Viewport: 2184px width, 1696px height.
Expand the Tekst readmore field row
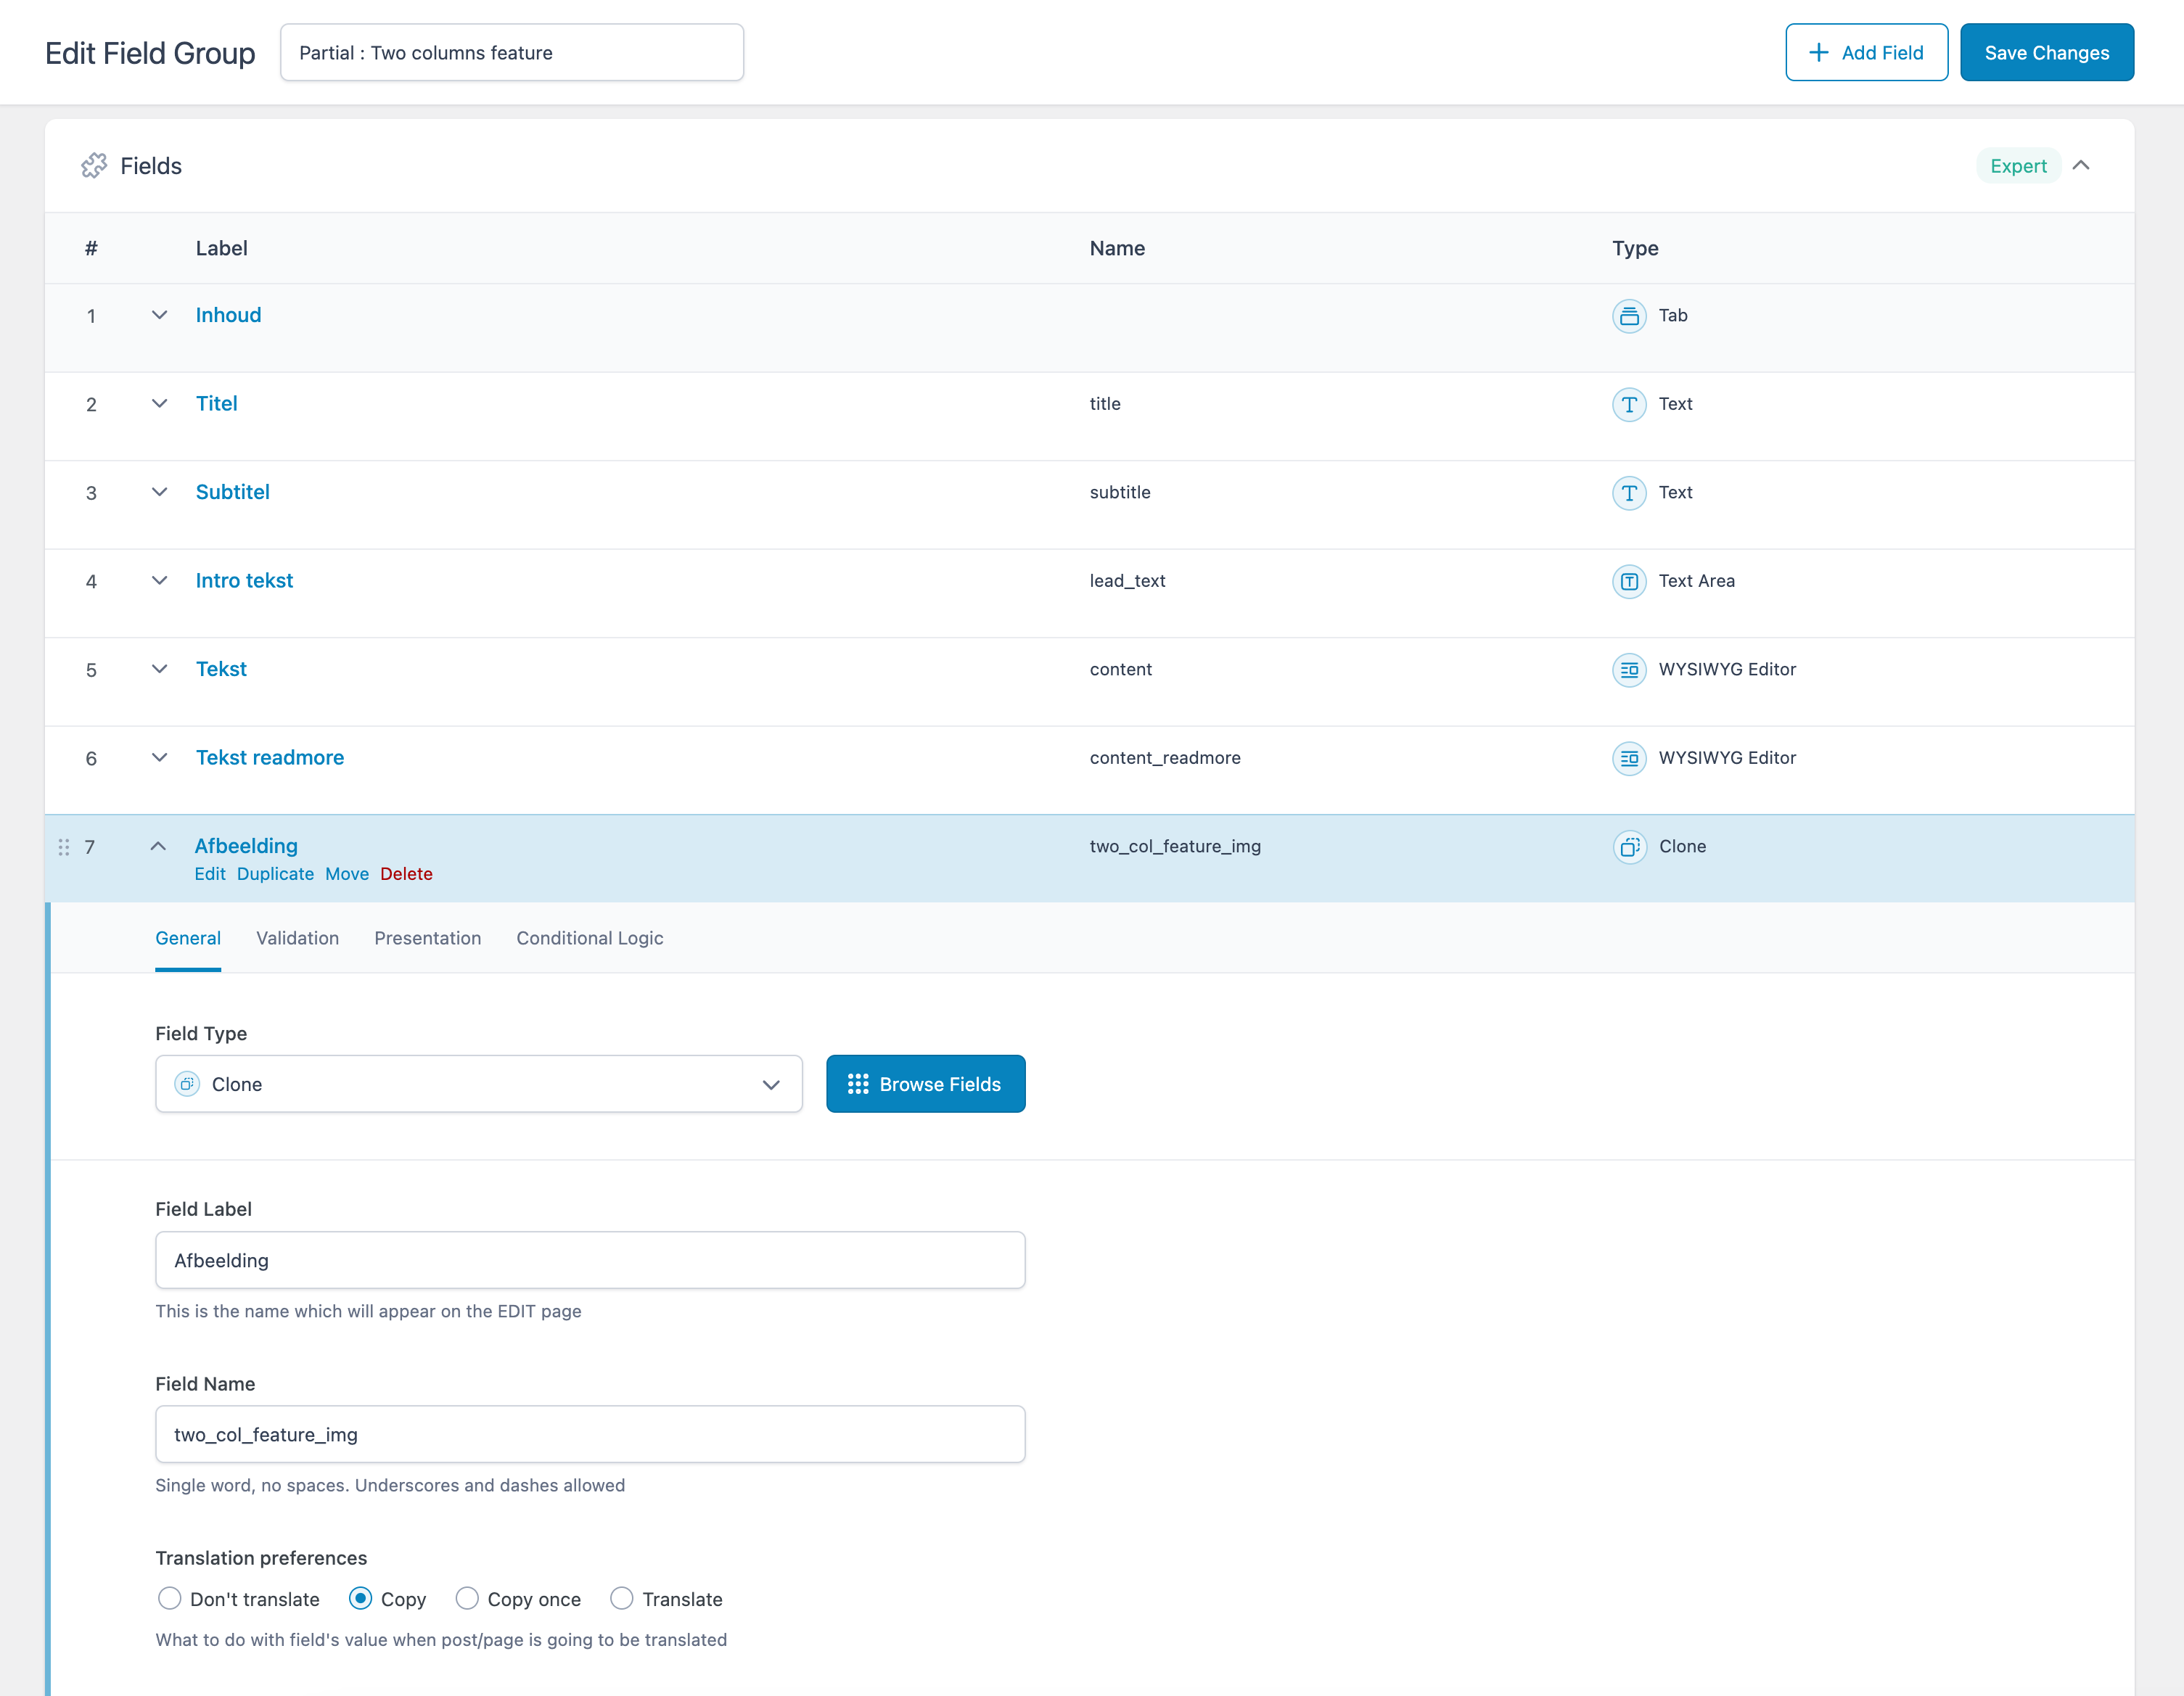pyautogui.click(x=159, y=757)
